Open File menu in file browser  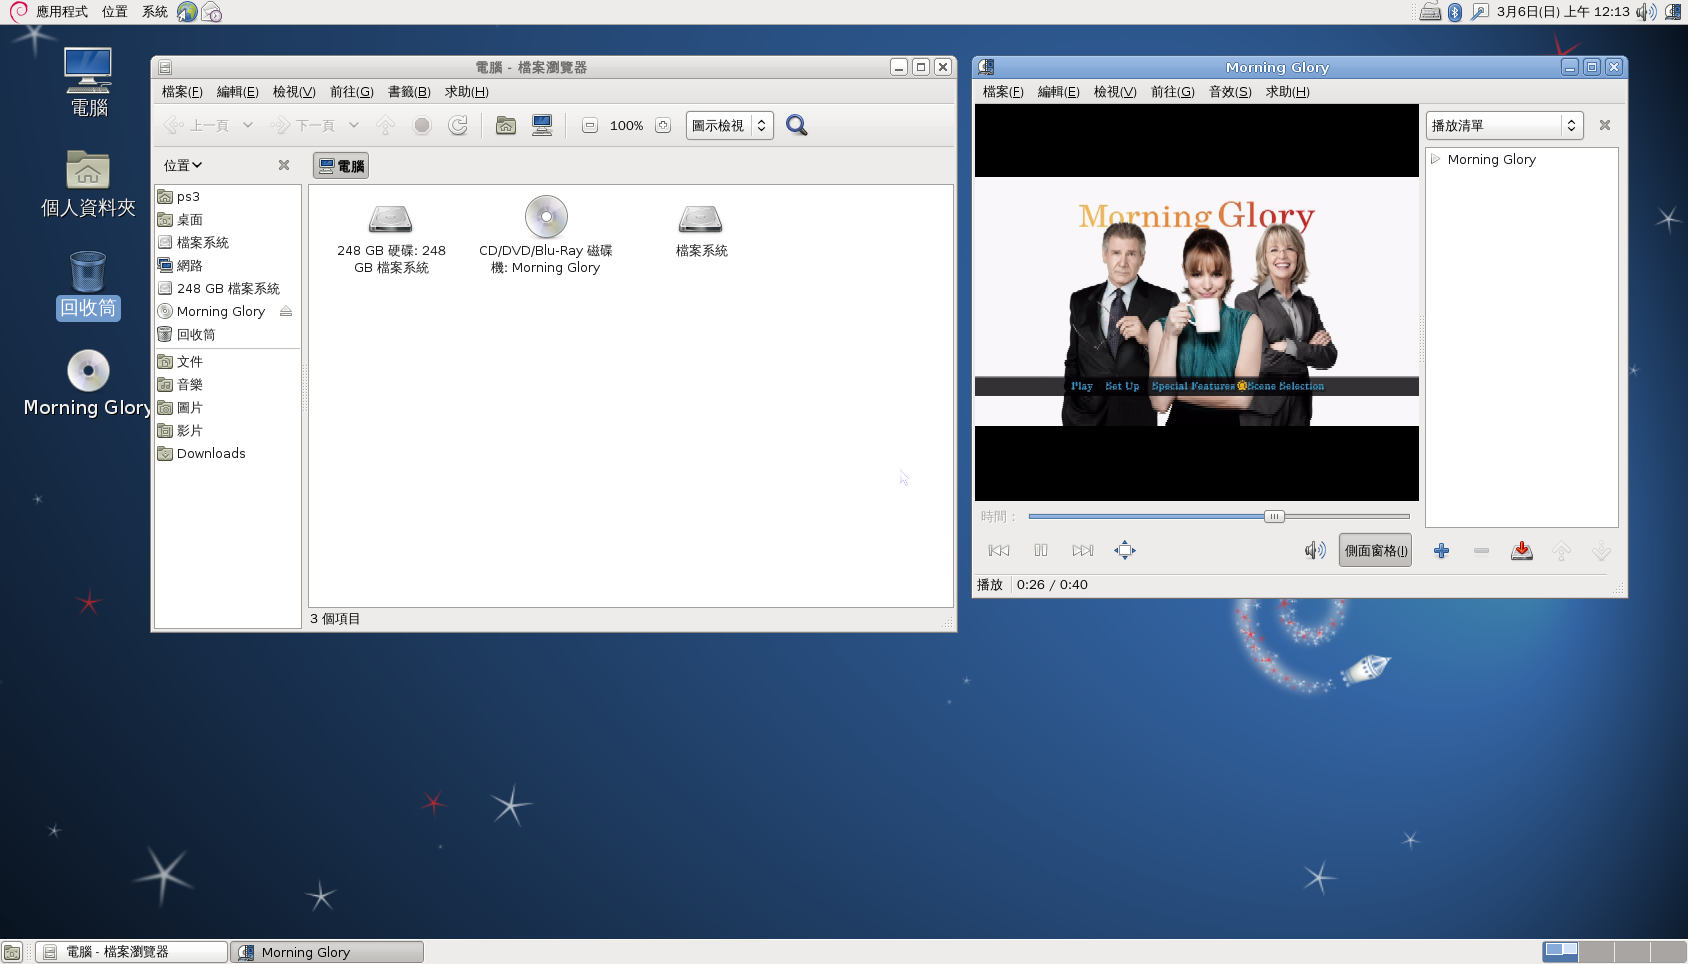point(182,92)
